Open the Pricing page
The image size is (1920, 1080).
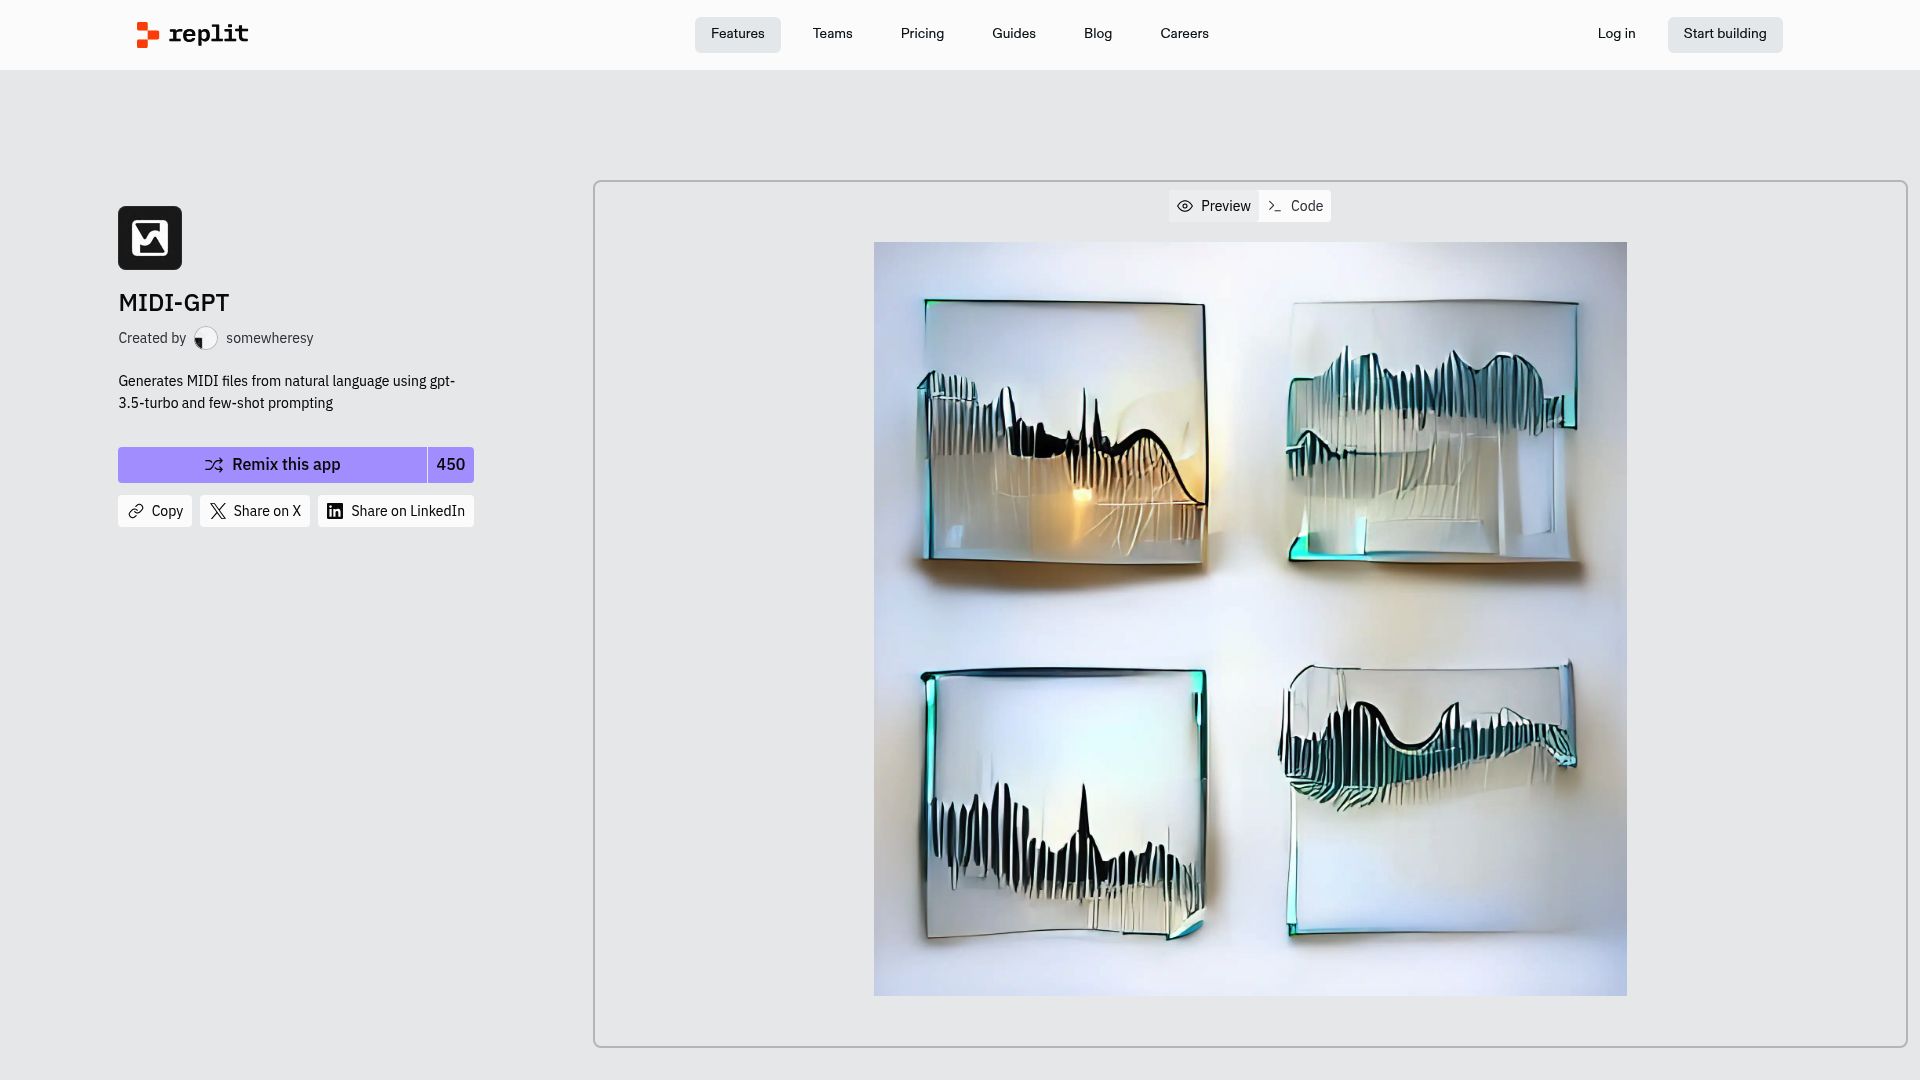tap(922, 33)
